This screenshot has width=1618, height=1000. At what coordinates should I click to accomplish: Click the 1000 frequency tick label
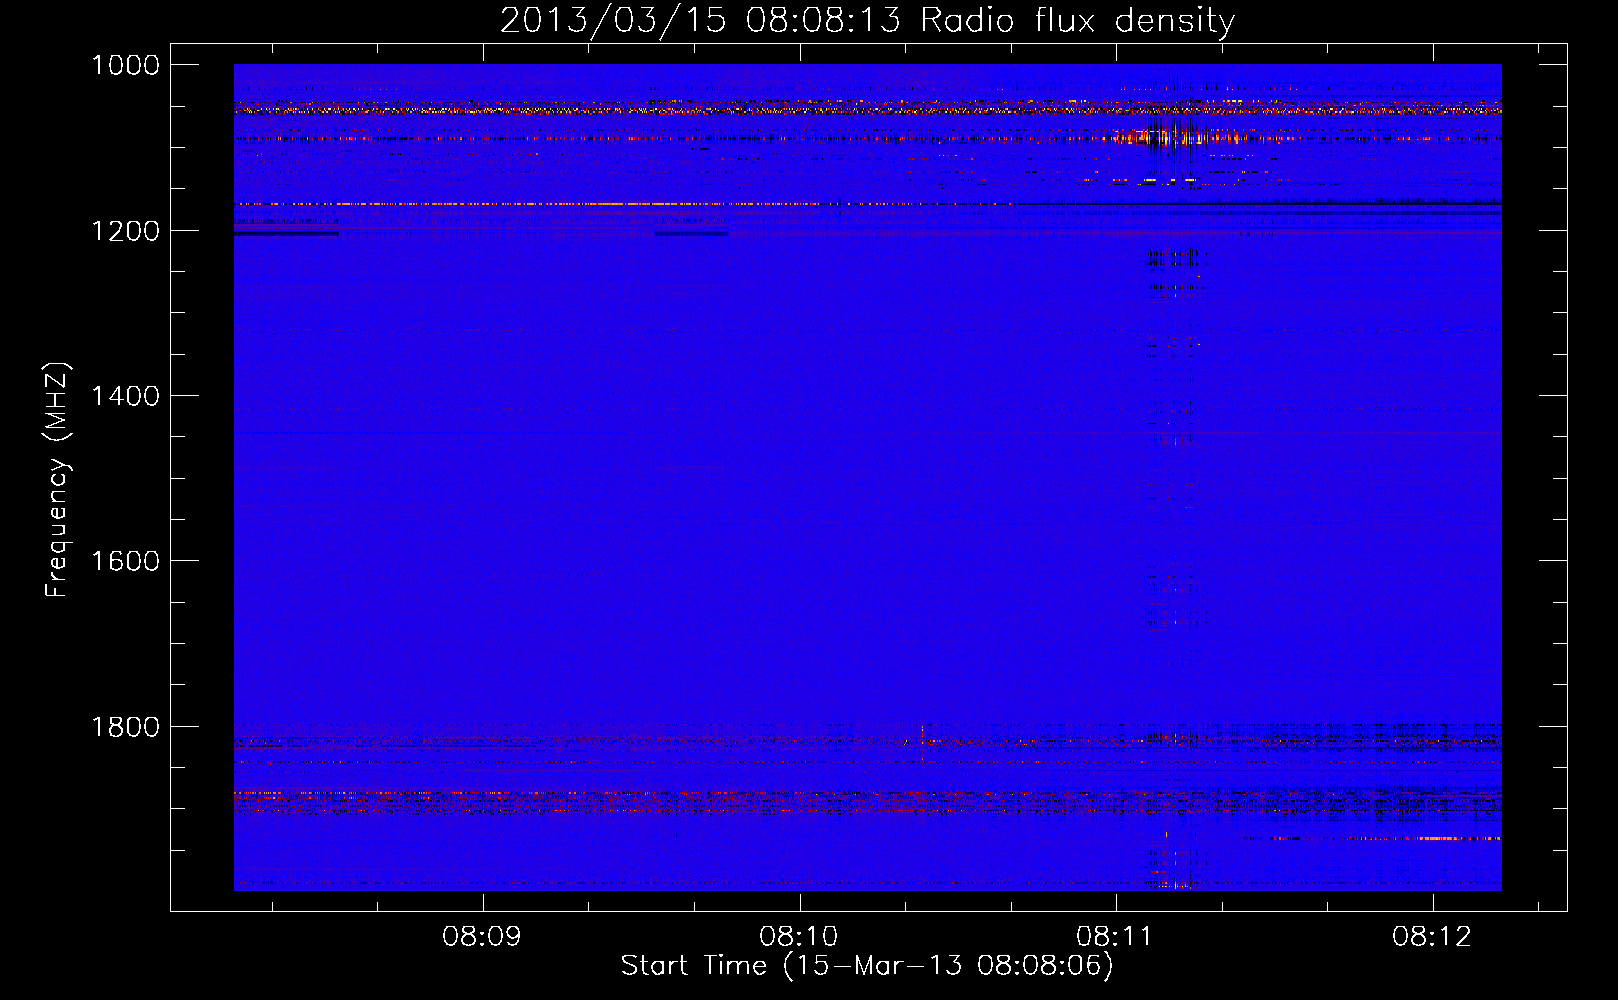click(125, 65)
